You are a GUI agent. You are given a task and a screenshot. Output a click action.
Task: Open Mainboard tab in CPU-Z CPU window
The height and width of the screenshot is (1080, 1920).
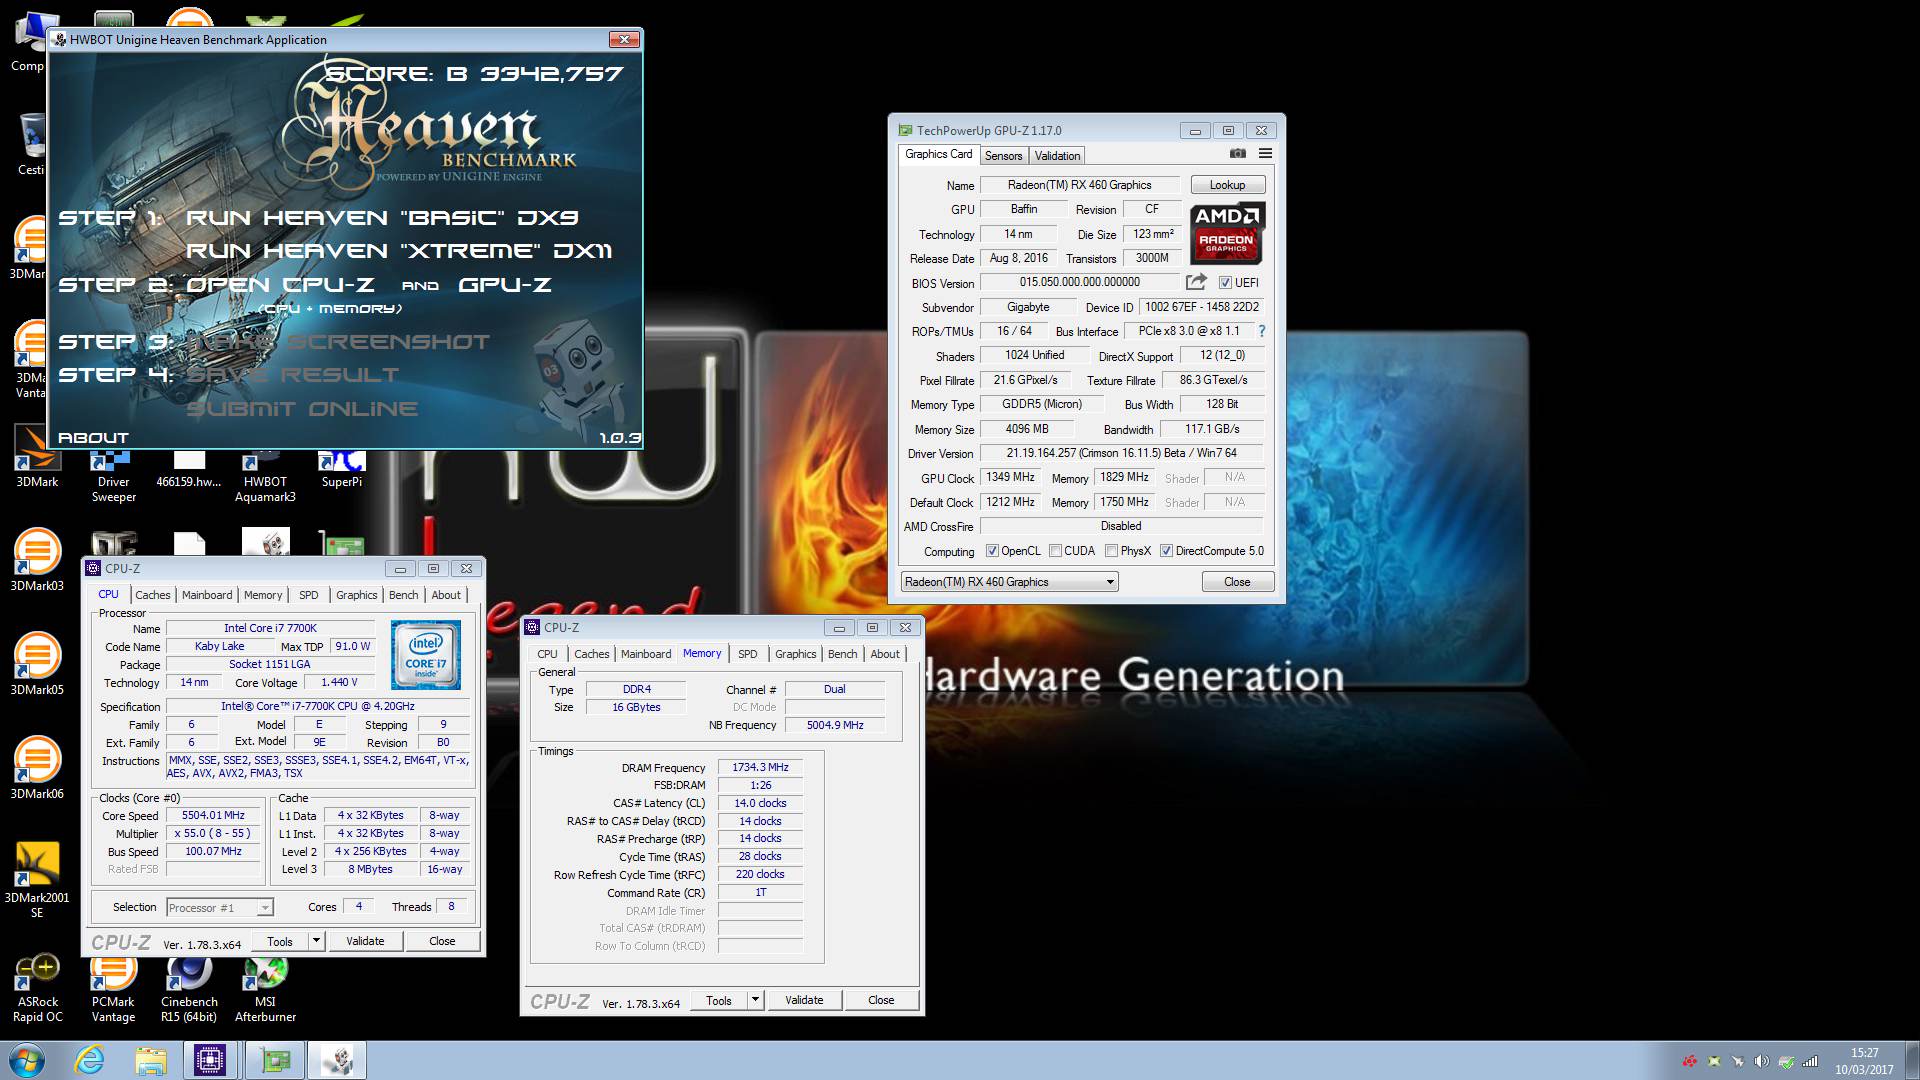tap(207, 595)
